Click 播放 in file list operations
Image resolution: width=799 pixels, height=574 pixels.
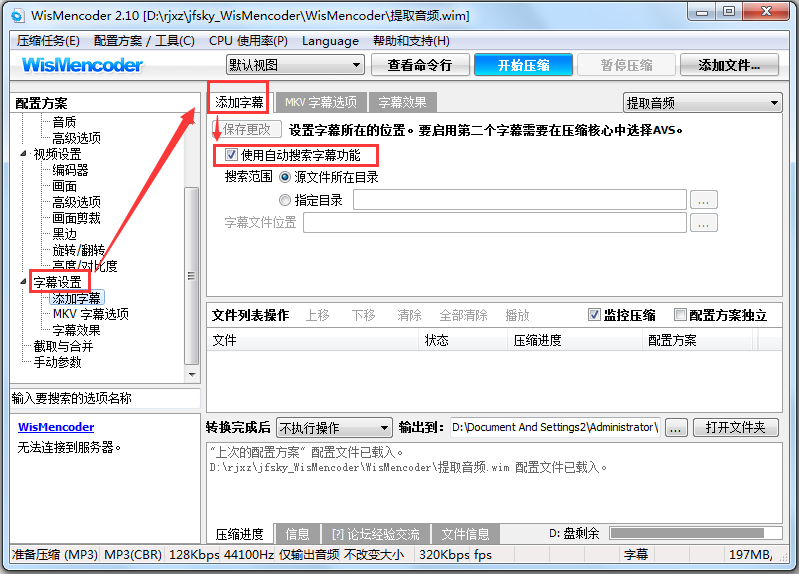point(517,315)
